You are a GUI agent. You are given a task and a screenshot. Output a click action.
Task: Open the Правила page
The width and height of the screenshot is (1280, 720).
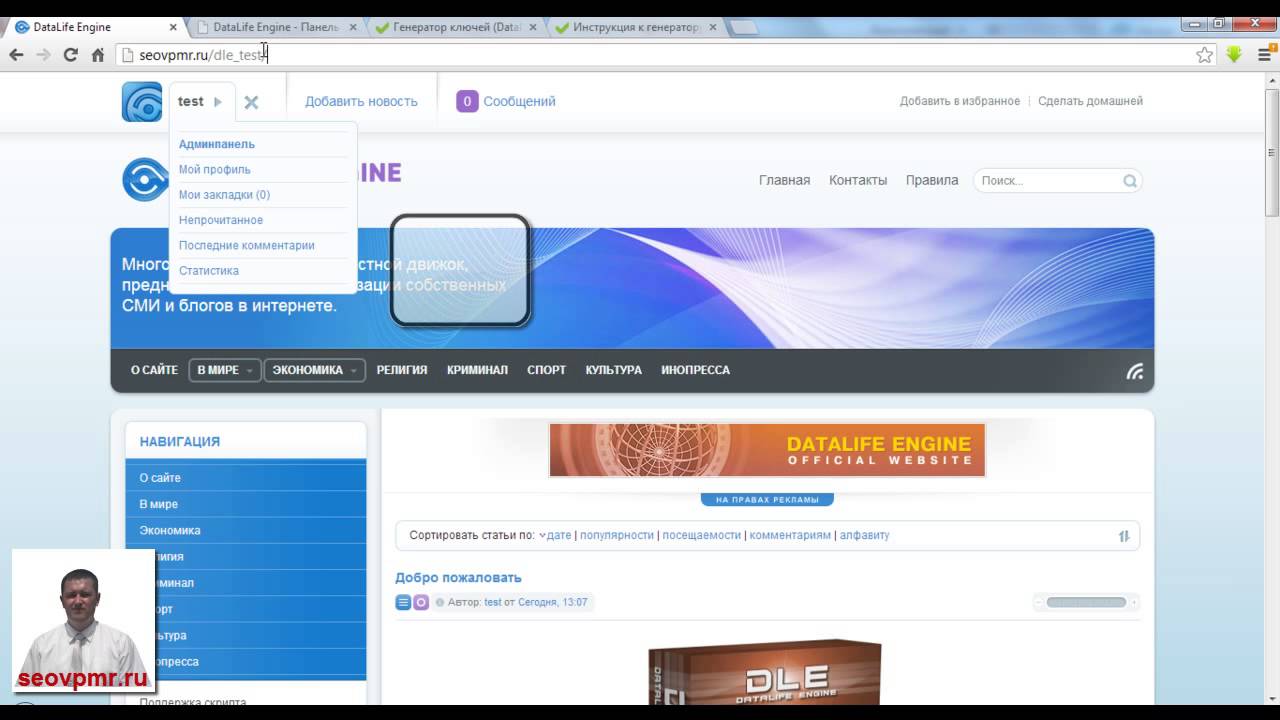click(x=932, y=180)
